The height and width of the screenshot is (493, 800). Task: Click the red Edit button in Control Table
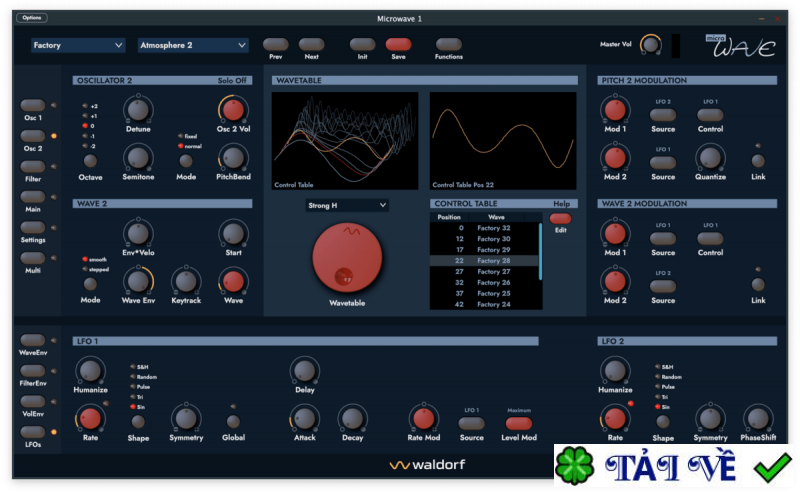560,218
